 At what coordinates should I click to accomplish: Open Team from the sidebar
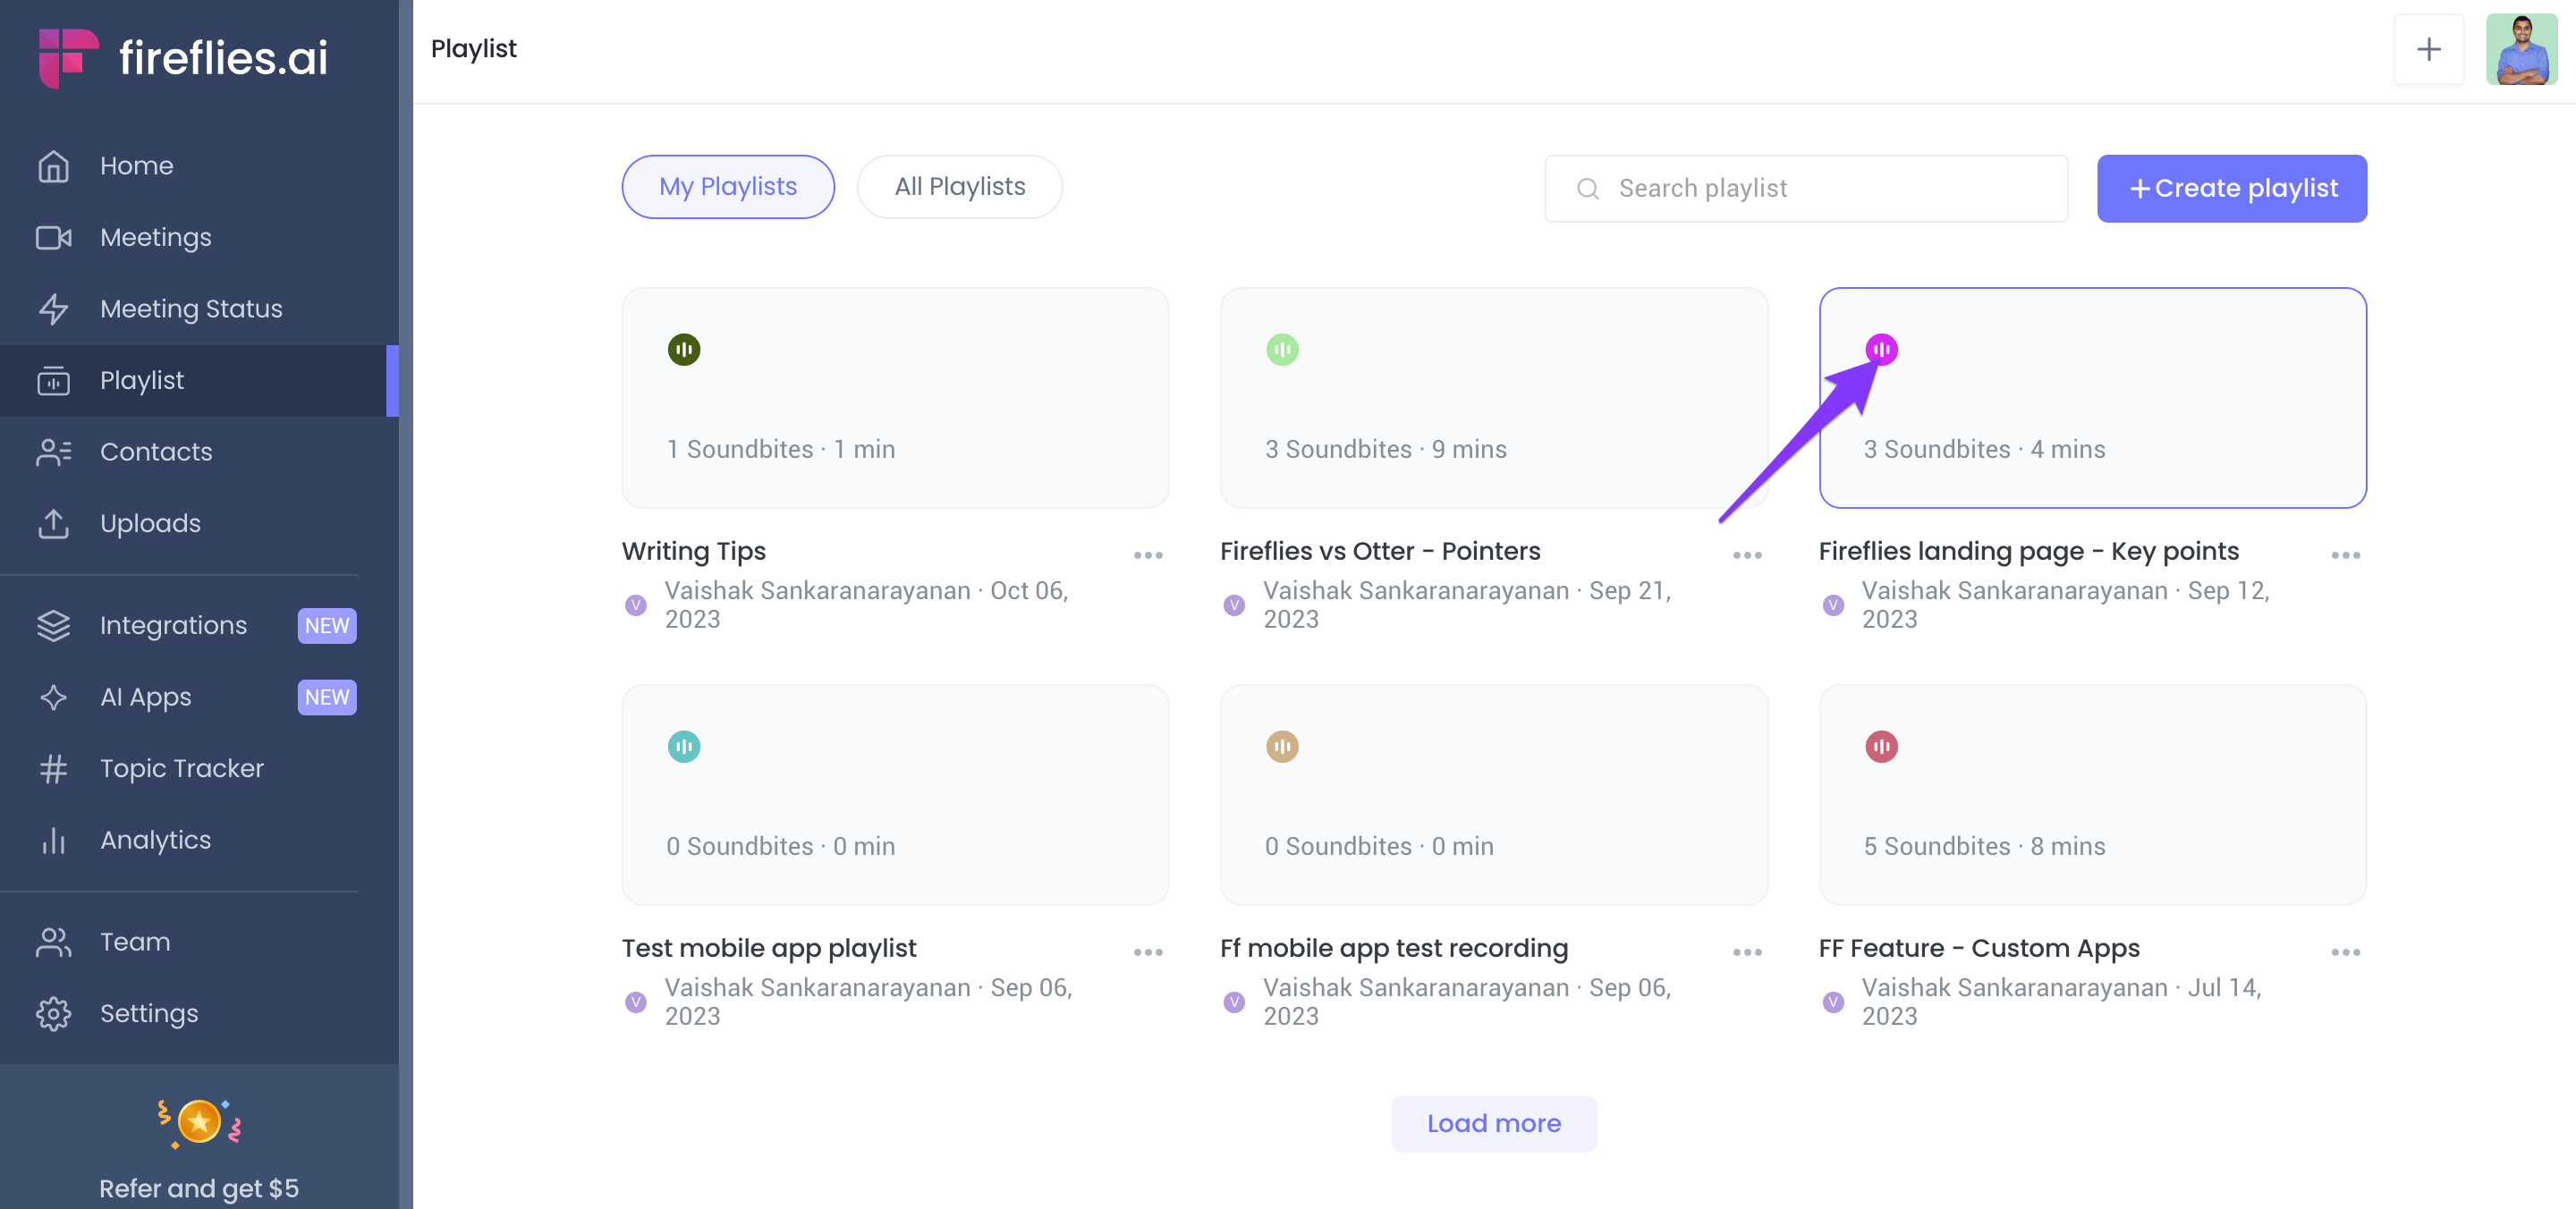tap(199, 942)
